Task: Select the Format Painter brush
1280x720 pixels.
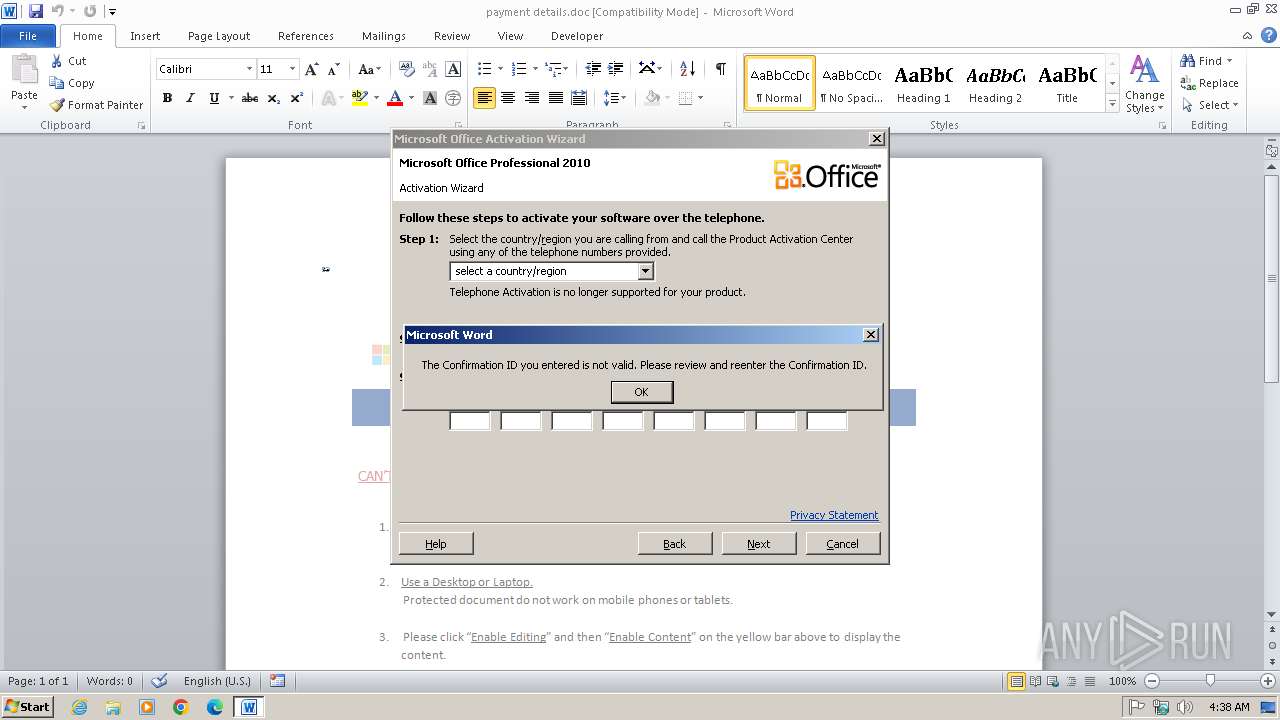Action: coord(57,105)
